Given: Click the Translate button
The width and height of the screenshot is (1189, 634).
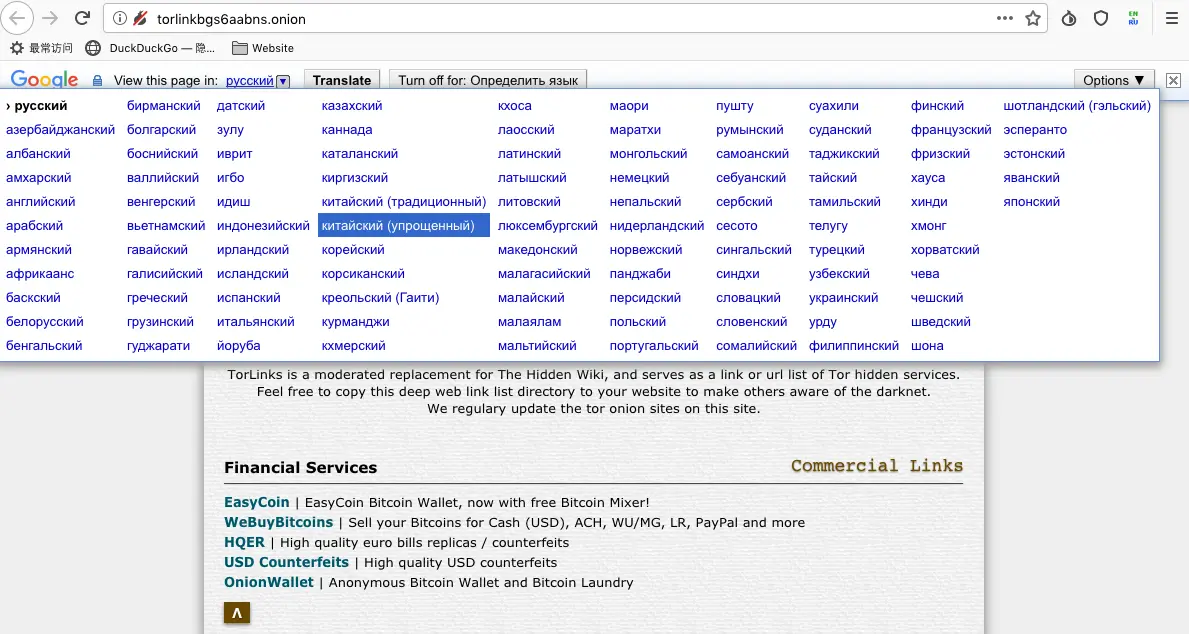Looking at the screenshot, I should coord(342,80).
